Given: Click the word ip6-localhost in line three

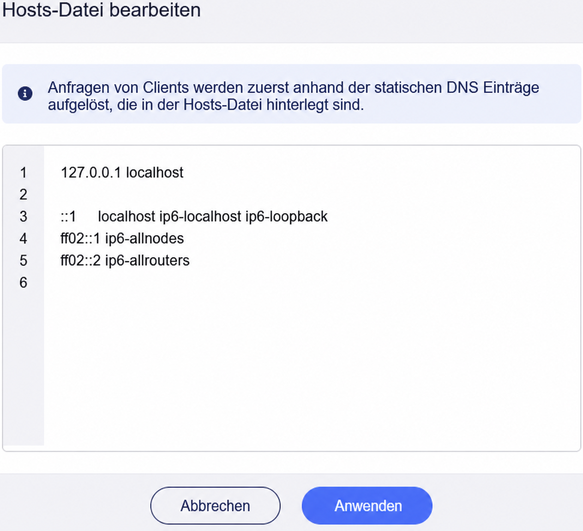Looking at the screenshot, I should point(200,216).
